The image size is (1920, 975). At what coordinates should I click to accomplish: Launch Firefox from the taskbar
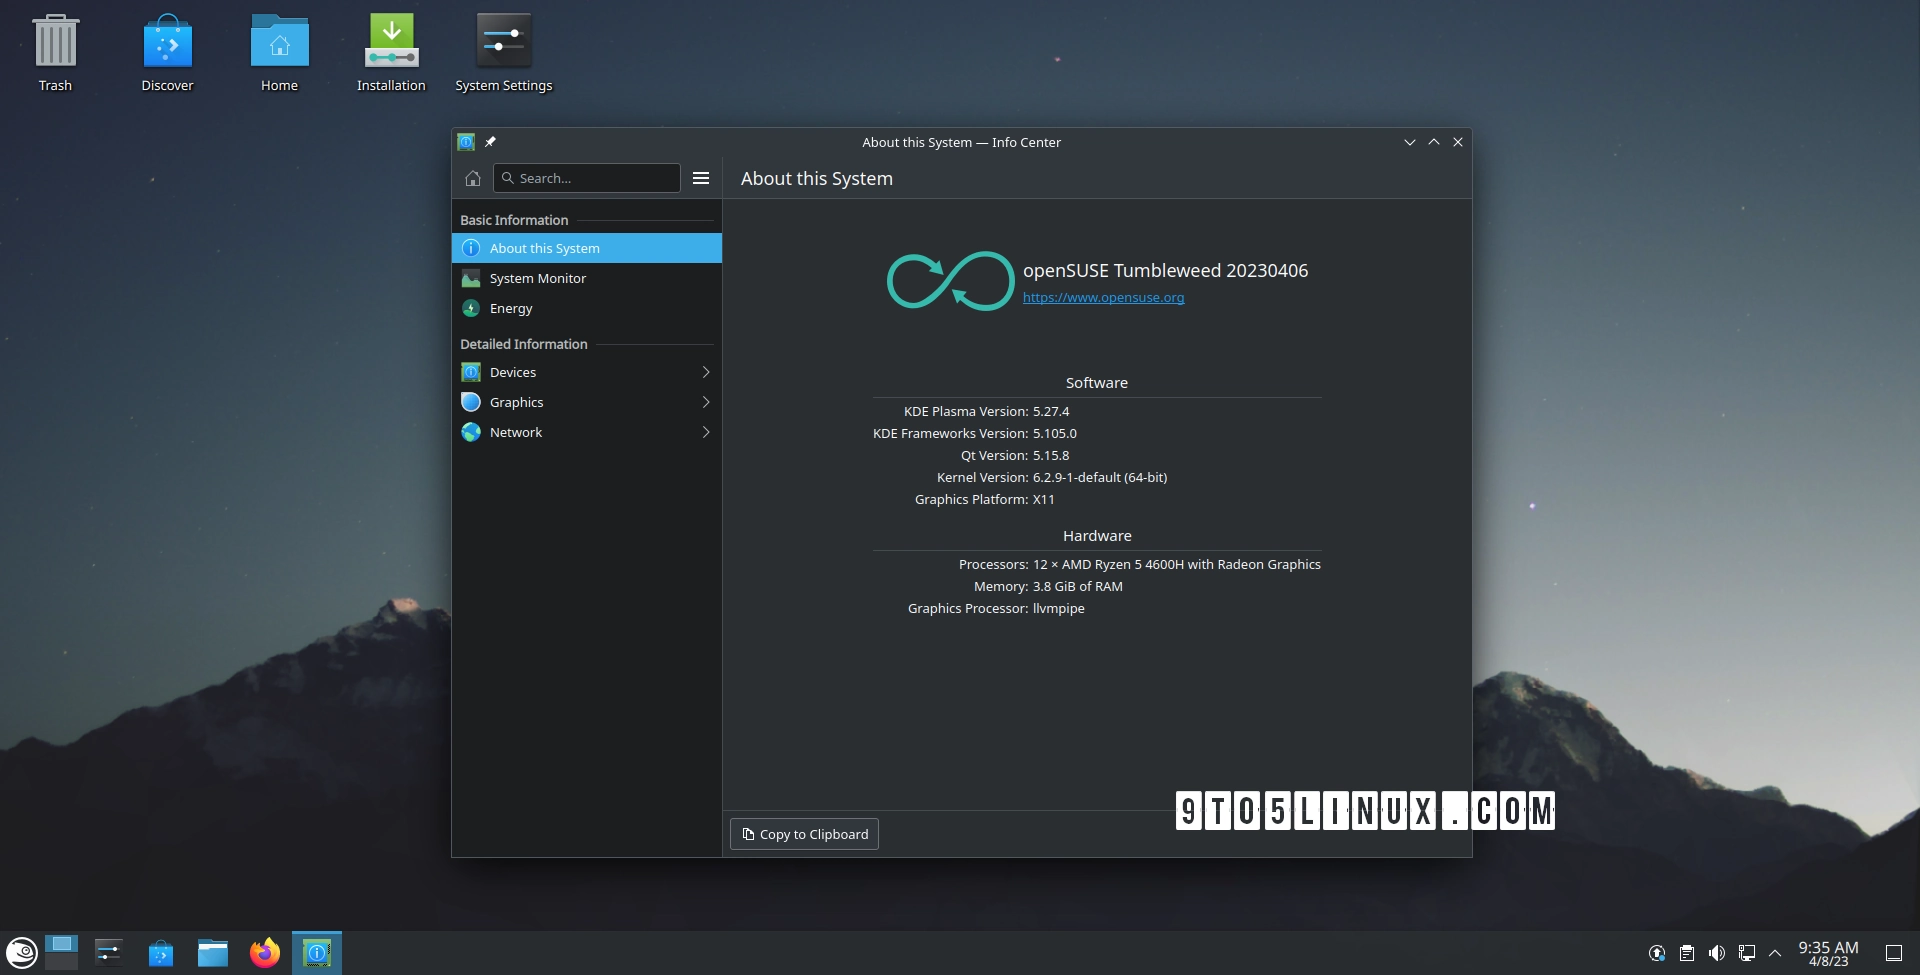(x=264, y=952)
